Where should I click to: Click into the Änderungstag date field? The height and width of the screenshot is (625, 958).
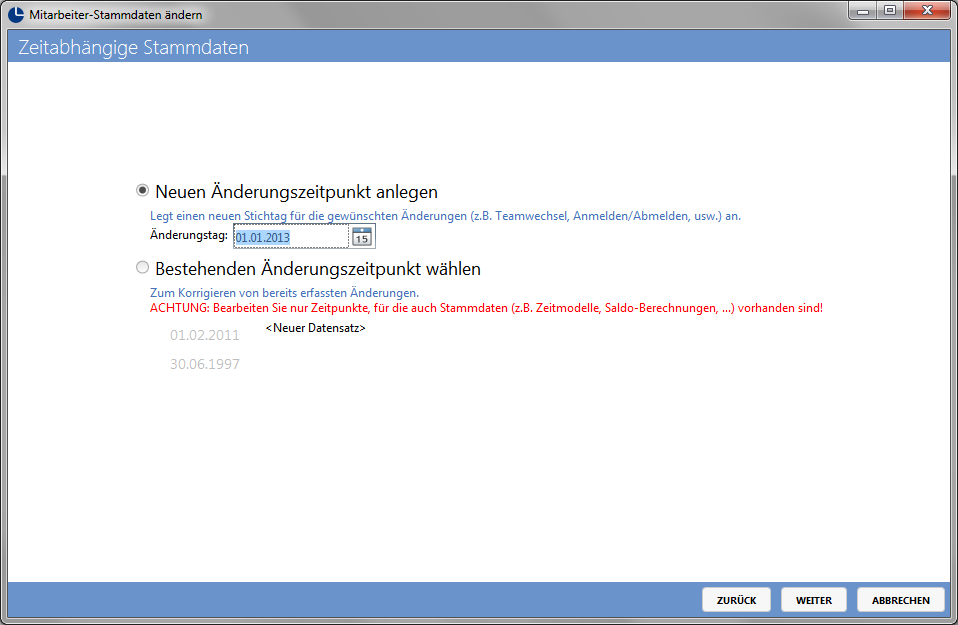coord(291,237)
